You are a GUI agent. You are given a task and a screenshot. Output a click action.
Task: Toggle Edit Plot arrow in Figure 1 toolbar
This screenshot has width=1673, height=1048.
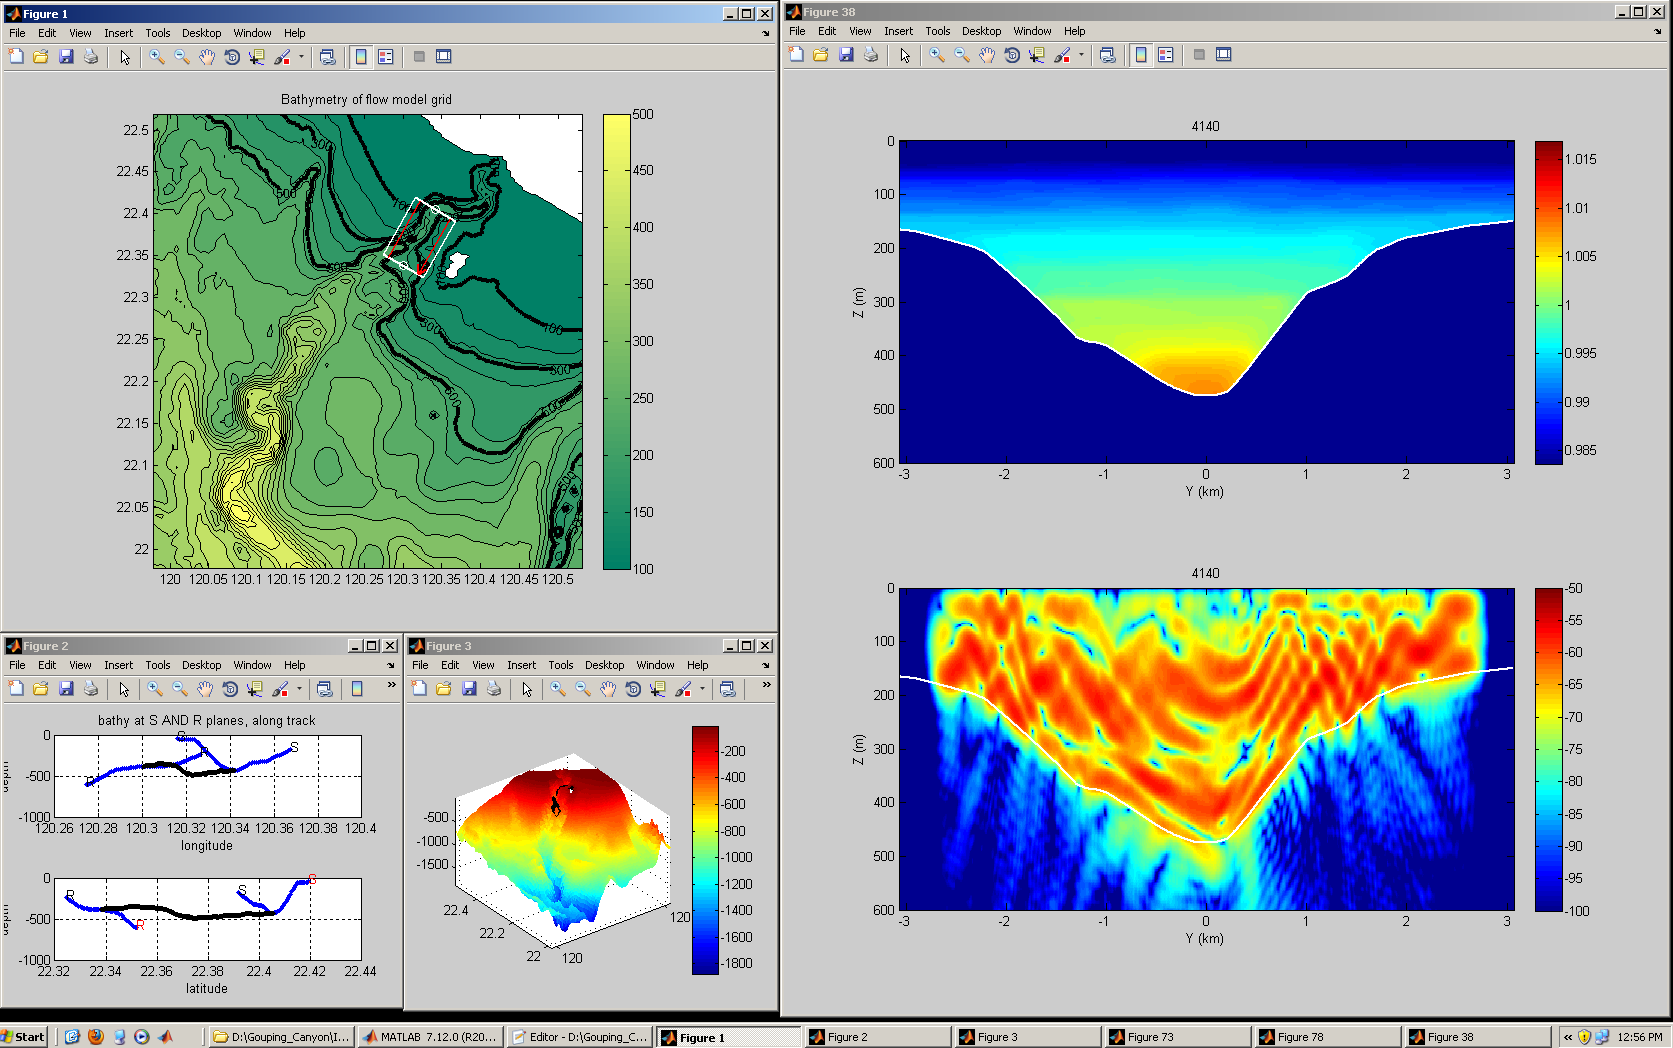[x=125, y=57]
